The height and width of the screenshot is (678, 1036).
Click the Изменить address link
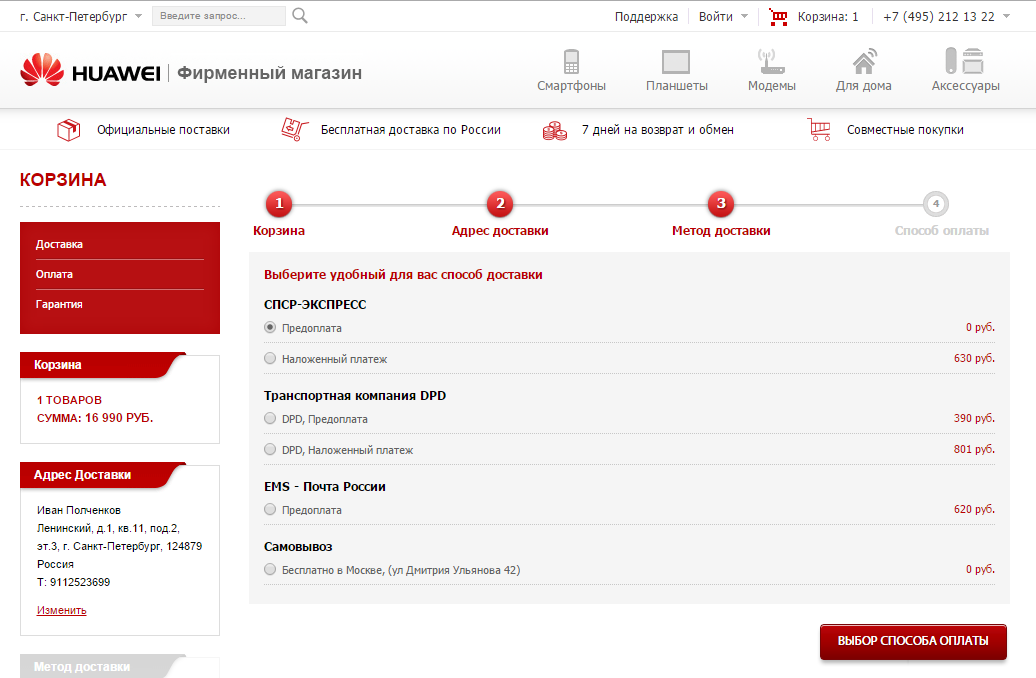[x=61, y=610]
